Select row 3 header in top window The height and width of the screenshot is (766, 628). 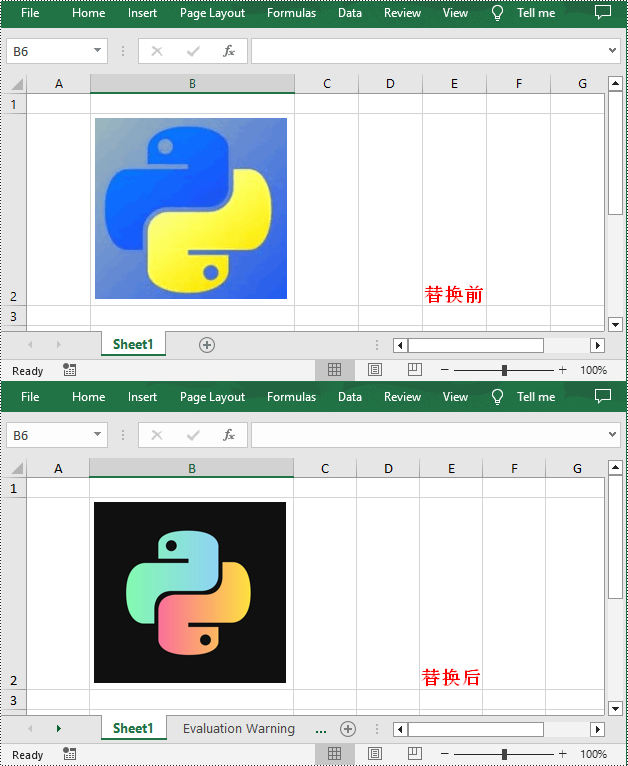(x=14, y=316)
